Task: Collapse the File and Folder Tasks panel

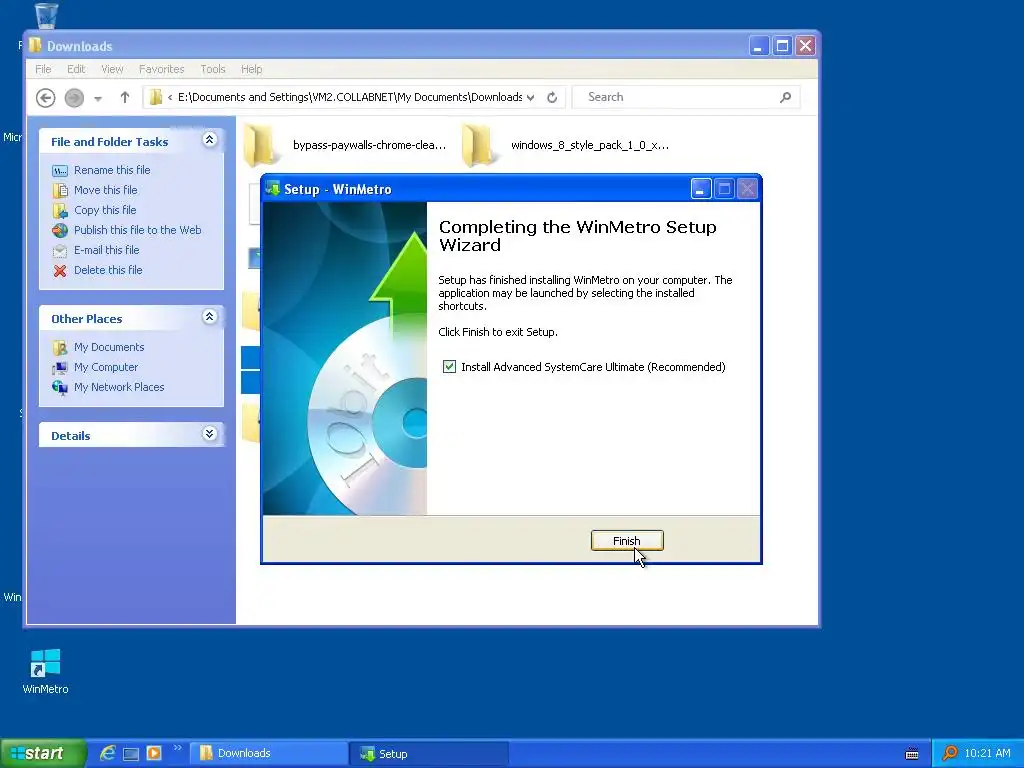Action: tap(210, 140)
